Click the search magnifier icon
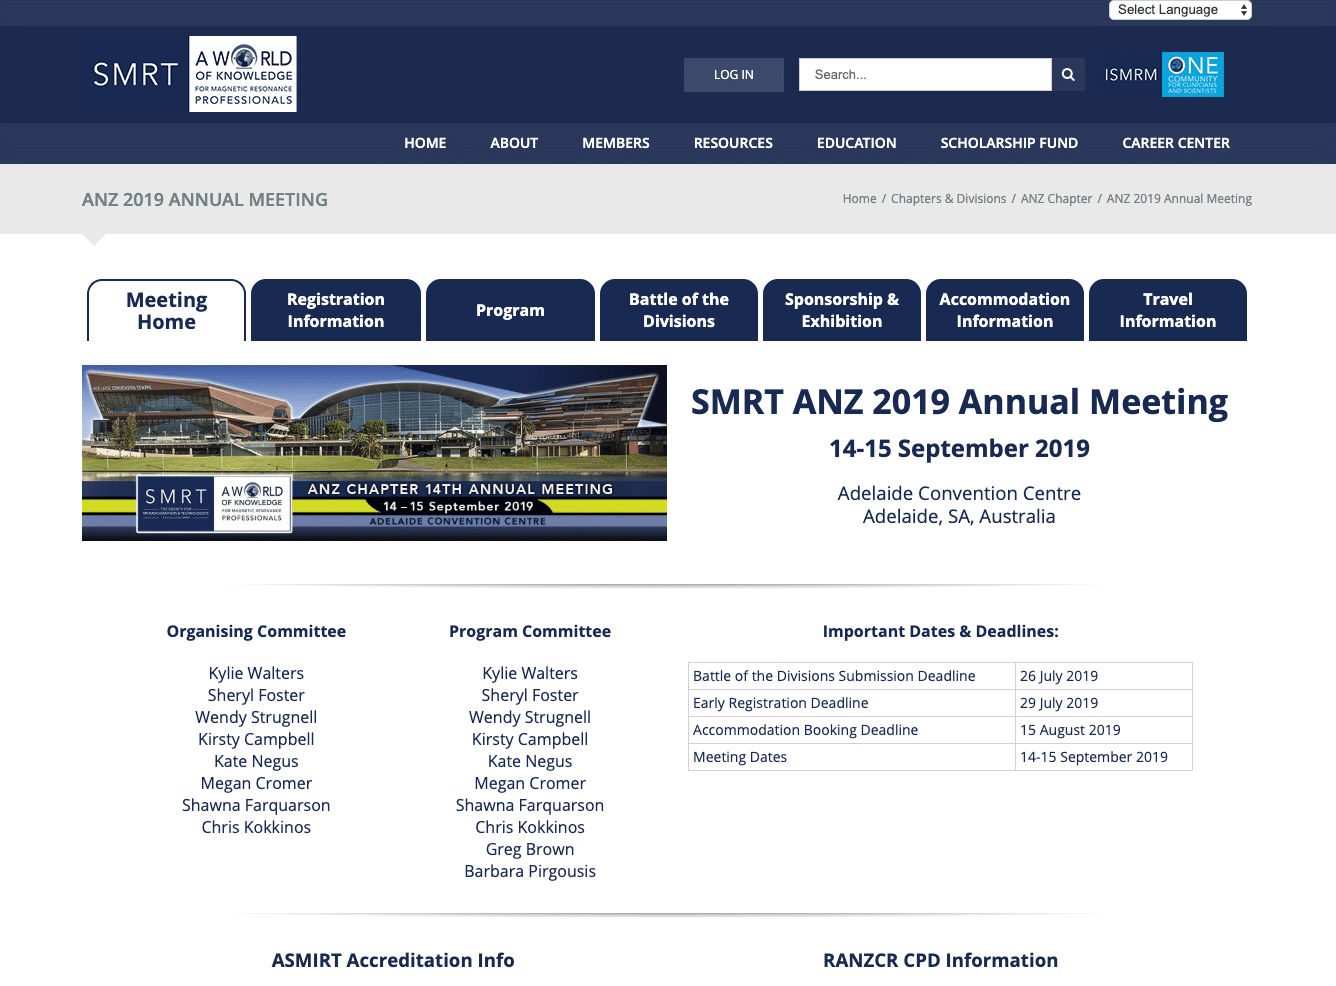1336x986 pixels. pos(1067,74)
